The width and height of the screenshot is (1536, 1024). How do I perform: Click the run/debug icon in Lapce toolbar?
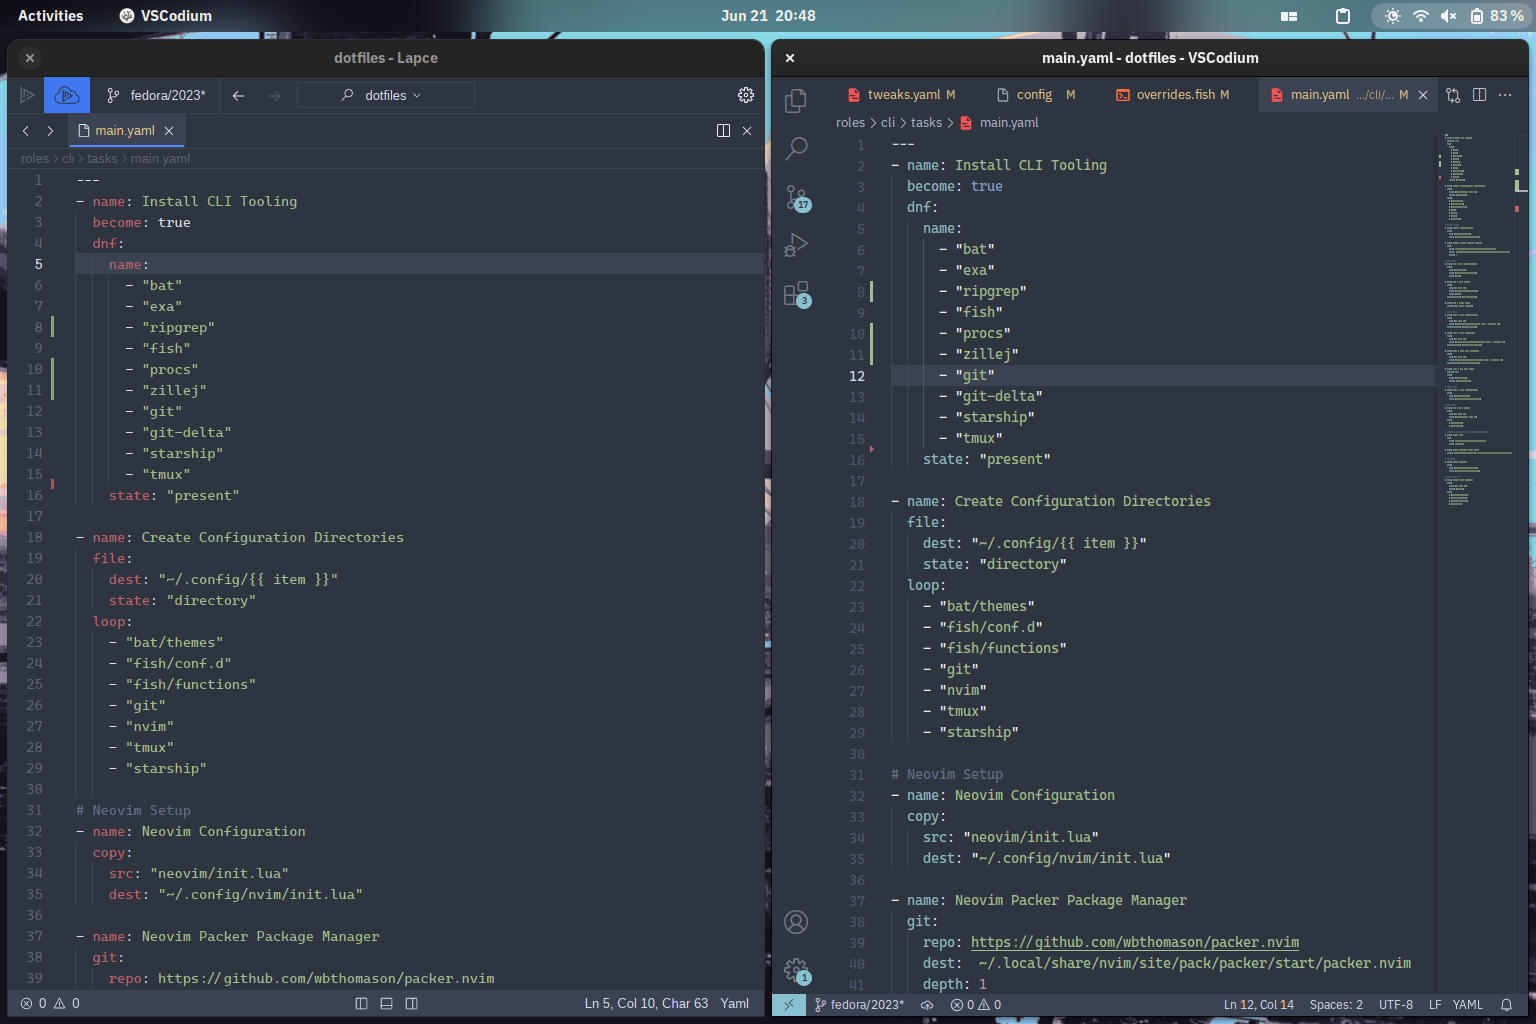click(27, 95)
